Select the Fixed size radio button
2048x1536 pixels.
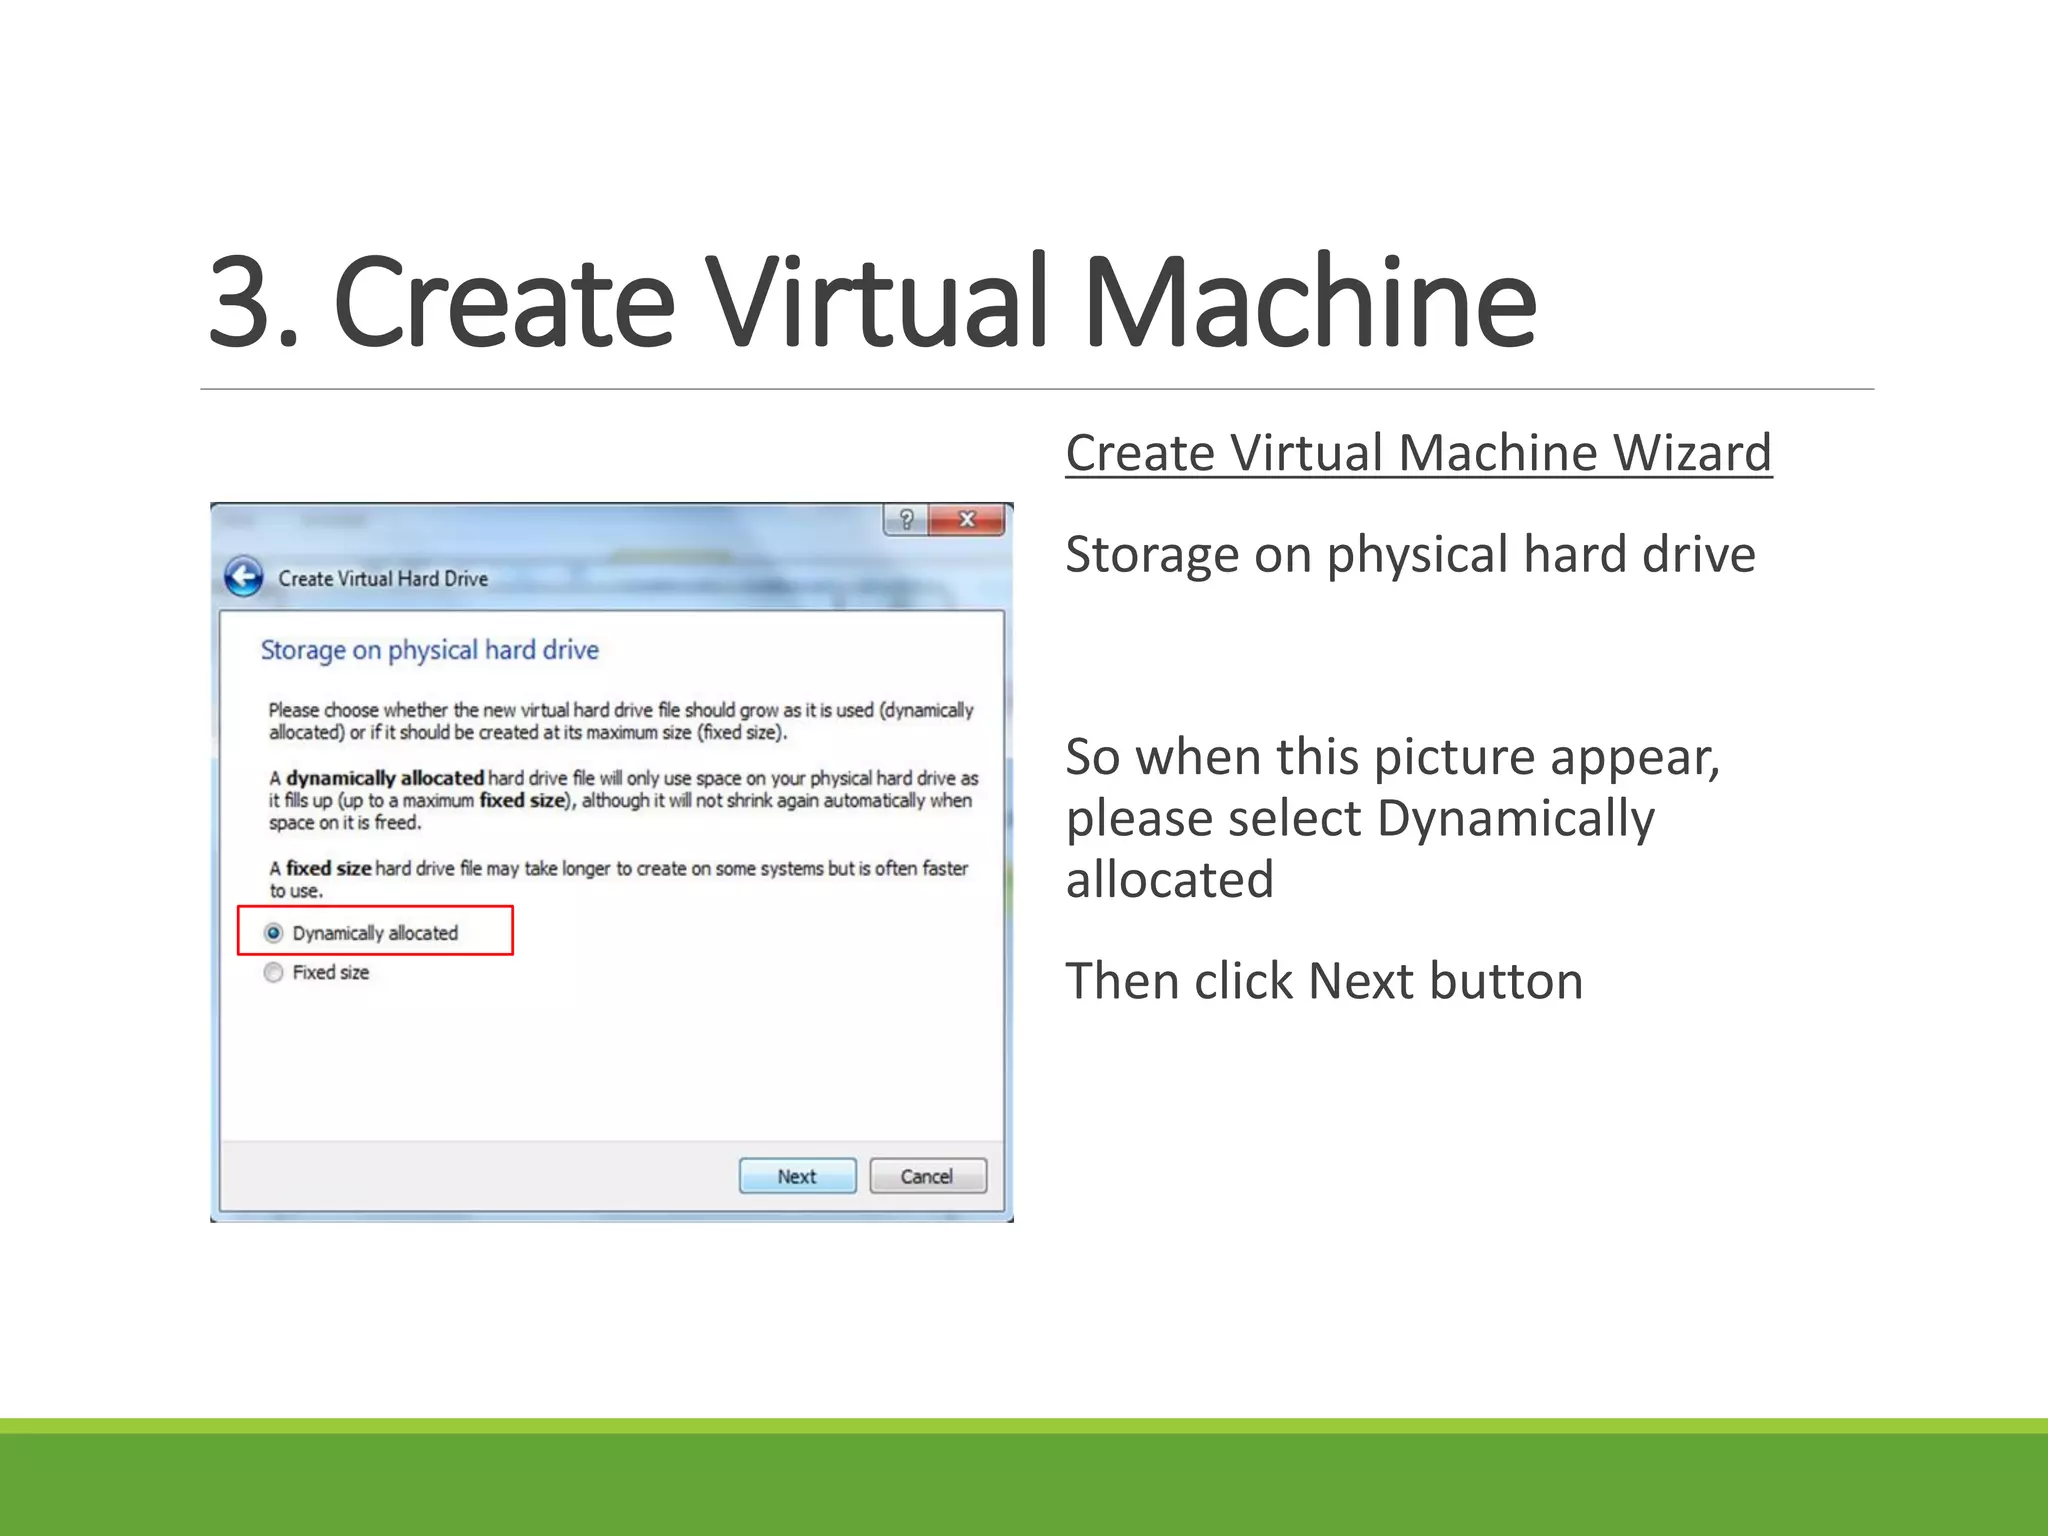[273, 973]
